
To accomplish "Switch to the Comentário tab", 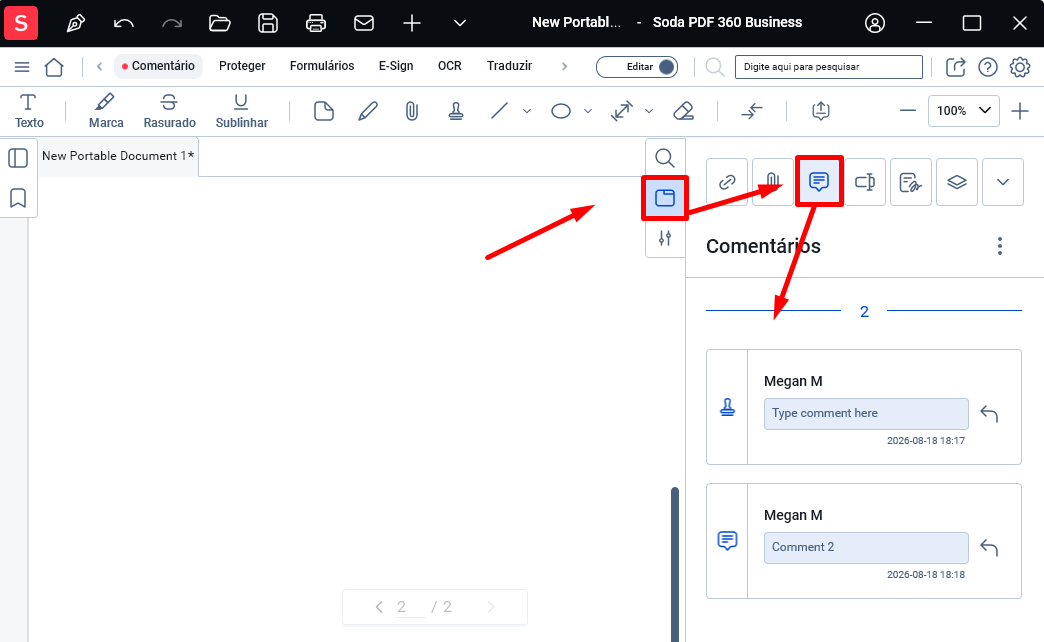I will point(158,66).
